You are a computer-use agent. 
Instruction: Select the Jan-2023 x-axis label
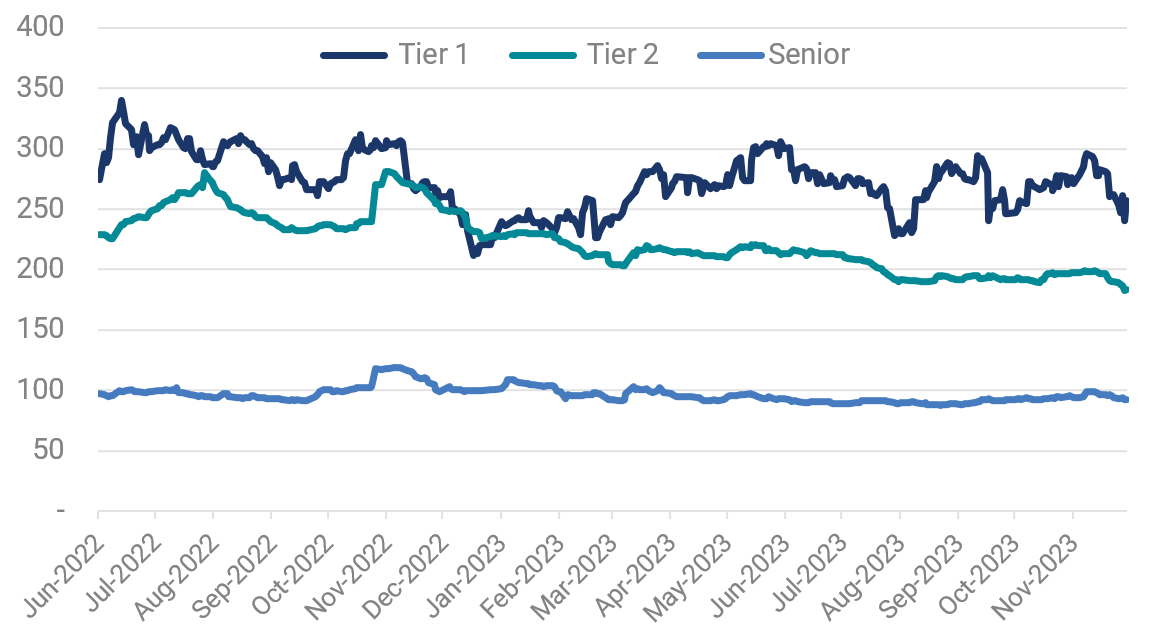point(470,560)
